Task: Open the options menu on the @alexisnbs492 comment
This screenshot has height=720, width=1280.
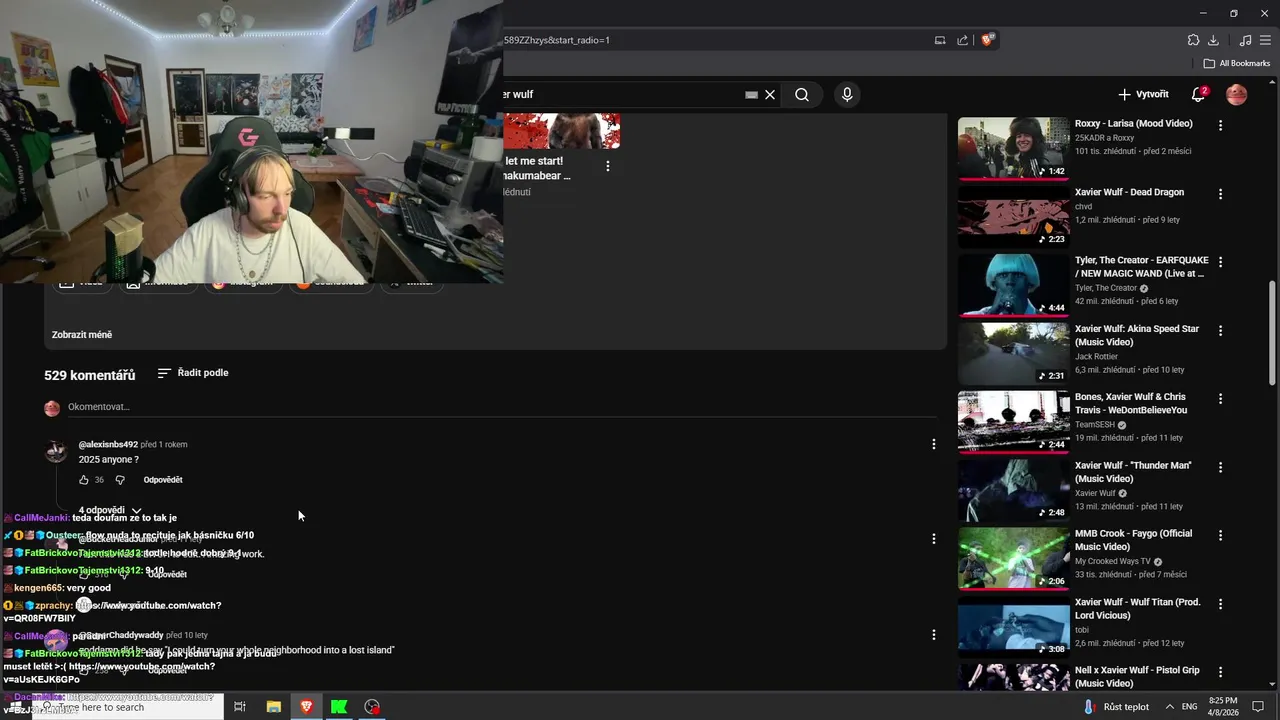Action: (x=933, y=444)
